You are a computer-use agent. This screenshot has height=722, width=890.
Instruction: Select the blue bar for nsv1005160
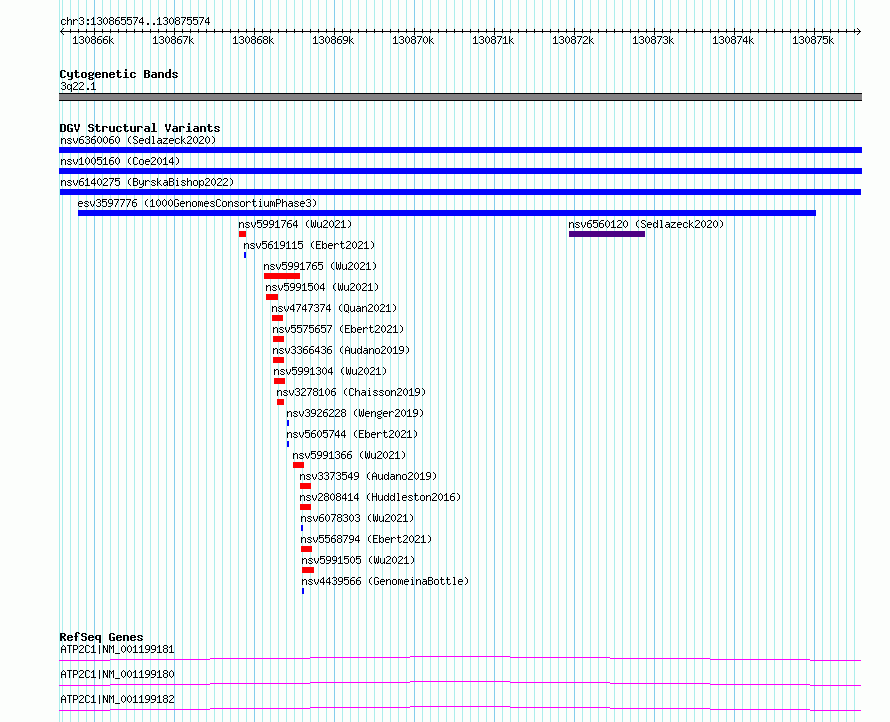[x=460, y=171]
